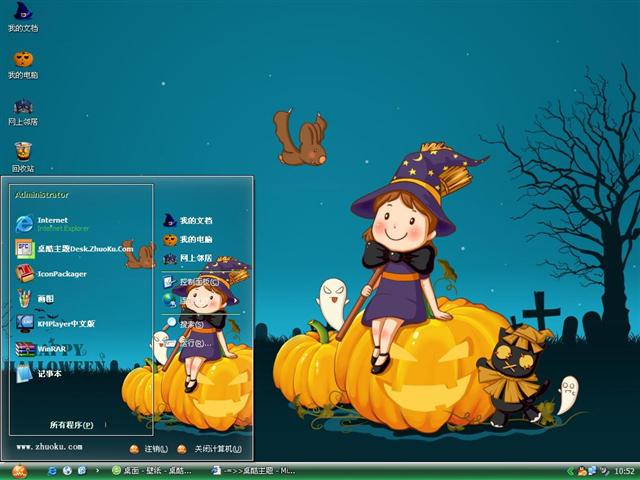Switch to 桌面 - 壁纸 taskbar window
The width and height of the screenshot is (640, 480).
point(152,471)
